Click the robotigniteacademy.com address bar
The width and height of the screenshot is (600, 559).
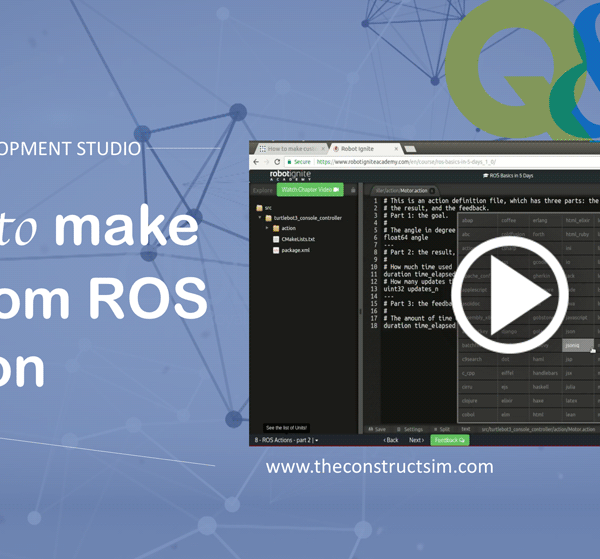point(406,162)
